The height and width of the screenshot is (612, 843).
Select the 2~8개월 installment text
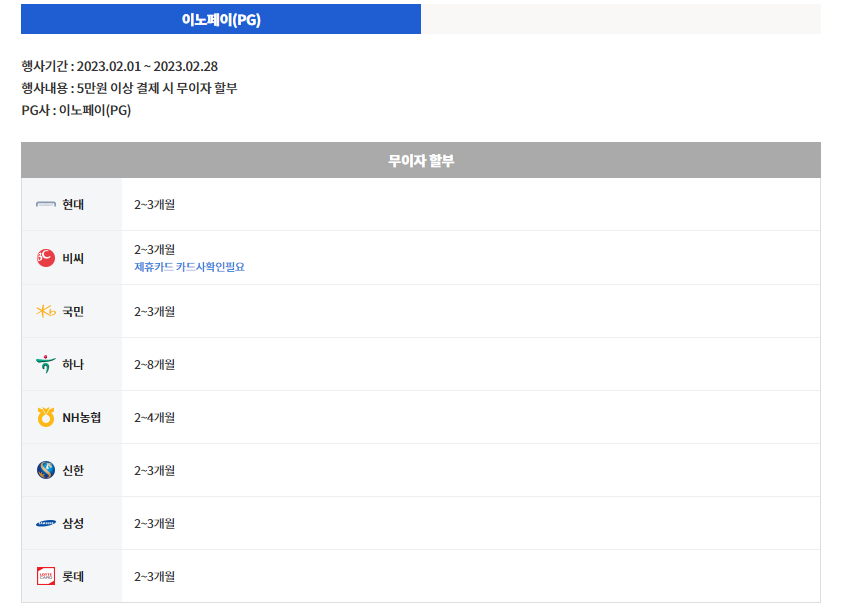[155, 365]
